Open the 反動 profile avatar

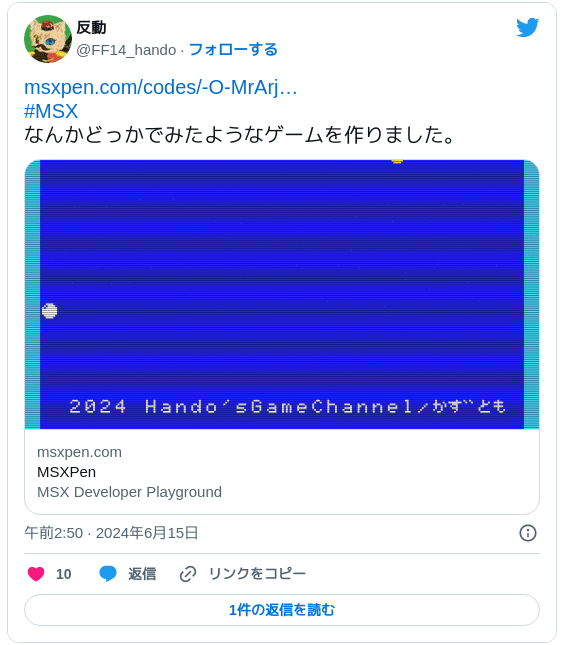click(48, 39)
